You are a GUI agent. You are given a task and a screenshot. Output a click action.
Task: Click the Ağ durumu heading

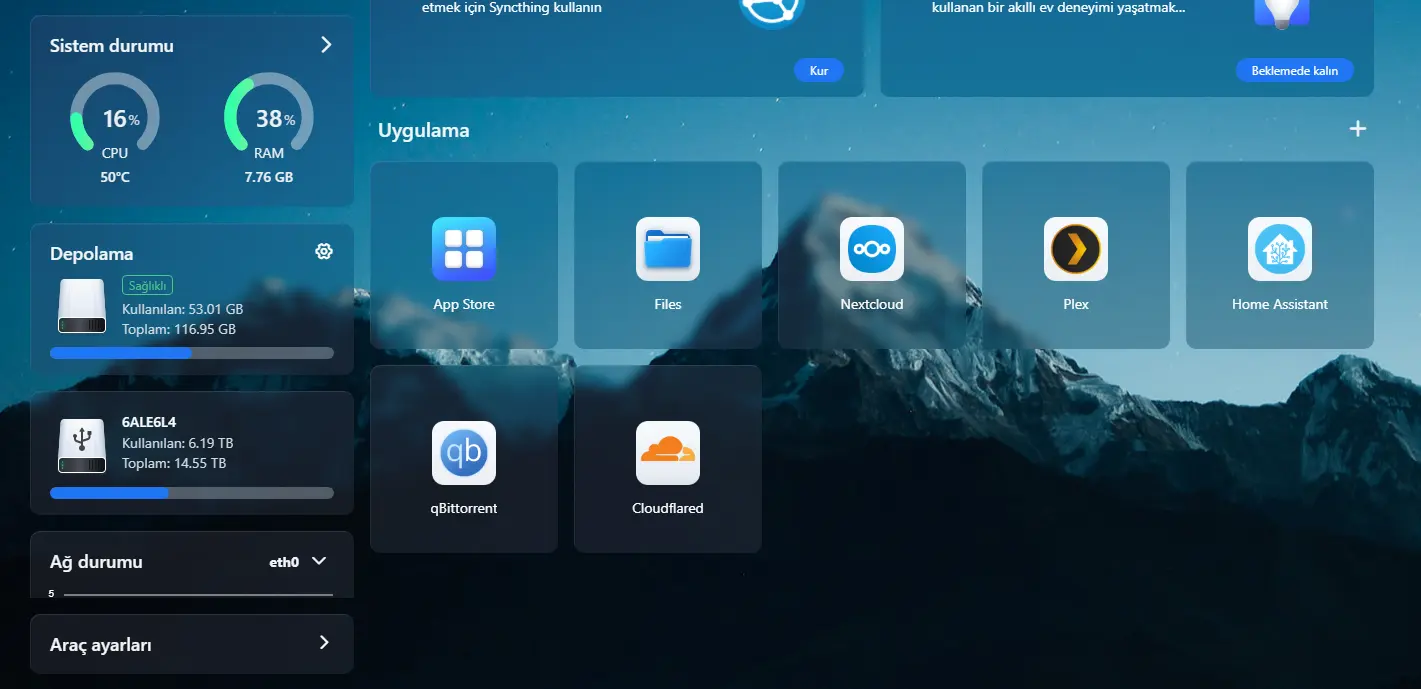click(96, 562)
